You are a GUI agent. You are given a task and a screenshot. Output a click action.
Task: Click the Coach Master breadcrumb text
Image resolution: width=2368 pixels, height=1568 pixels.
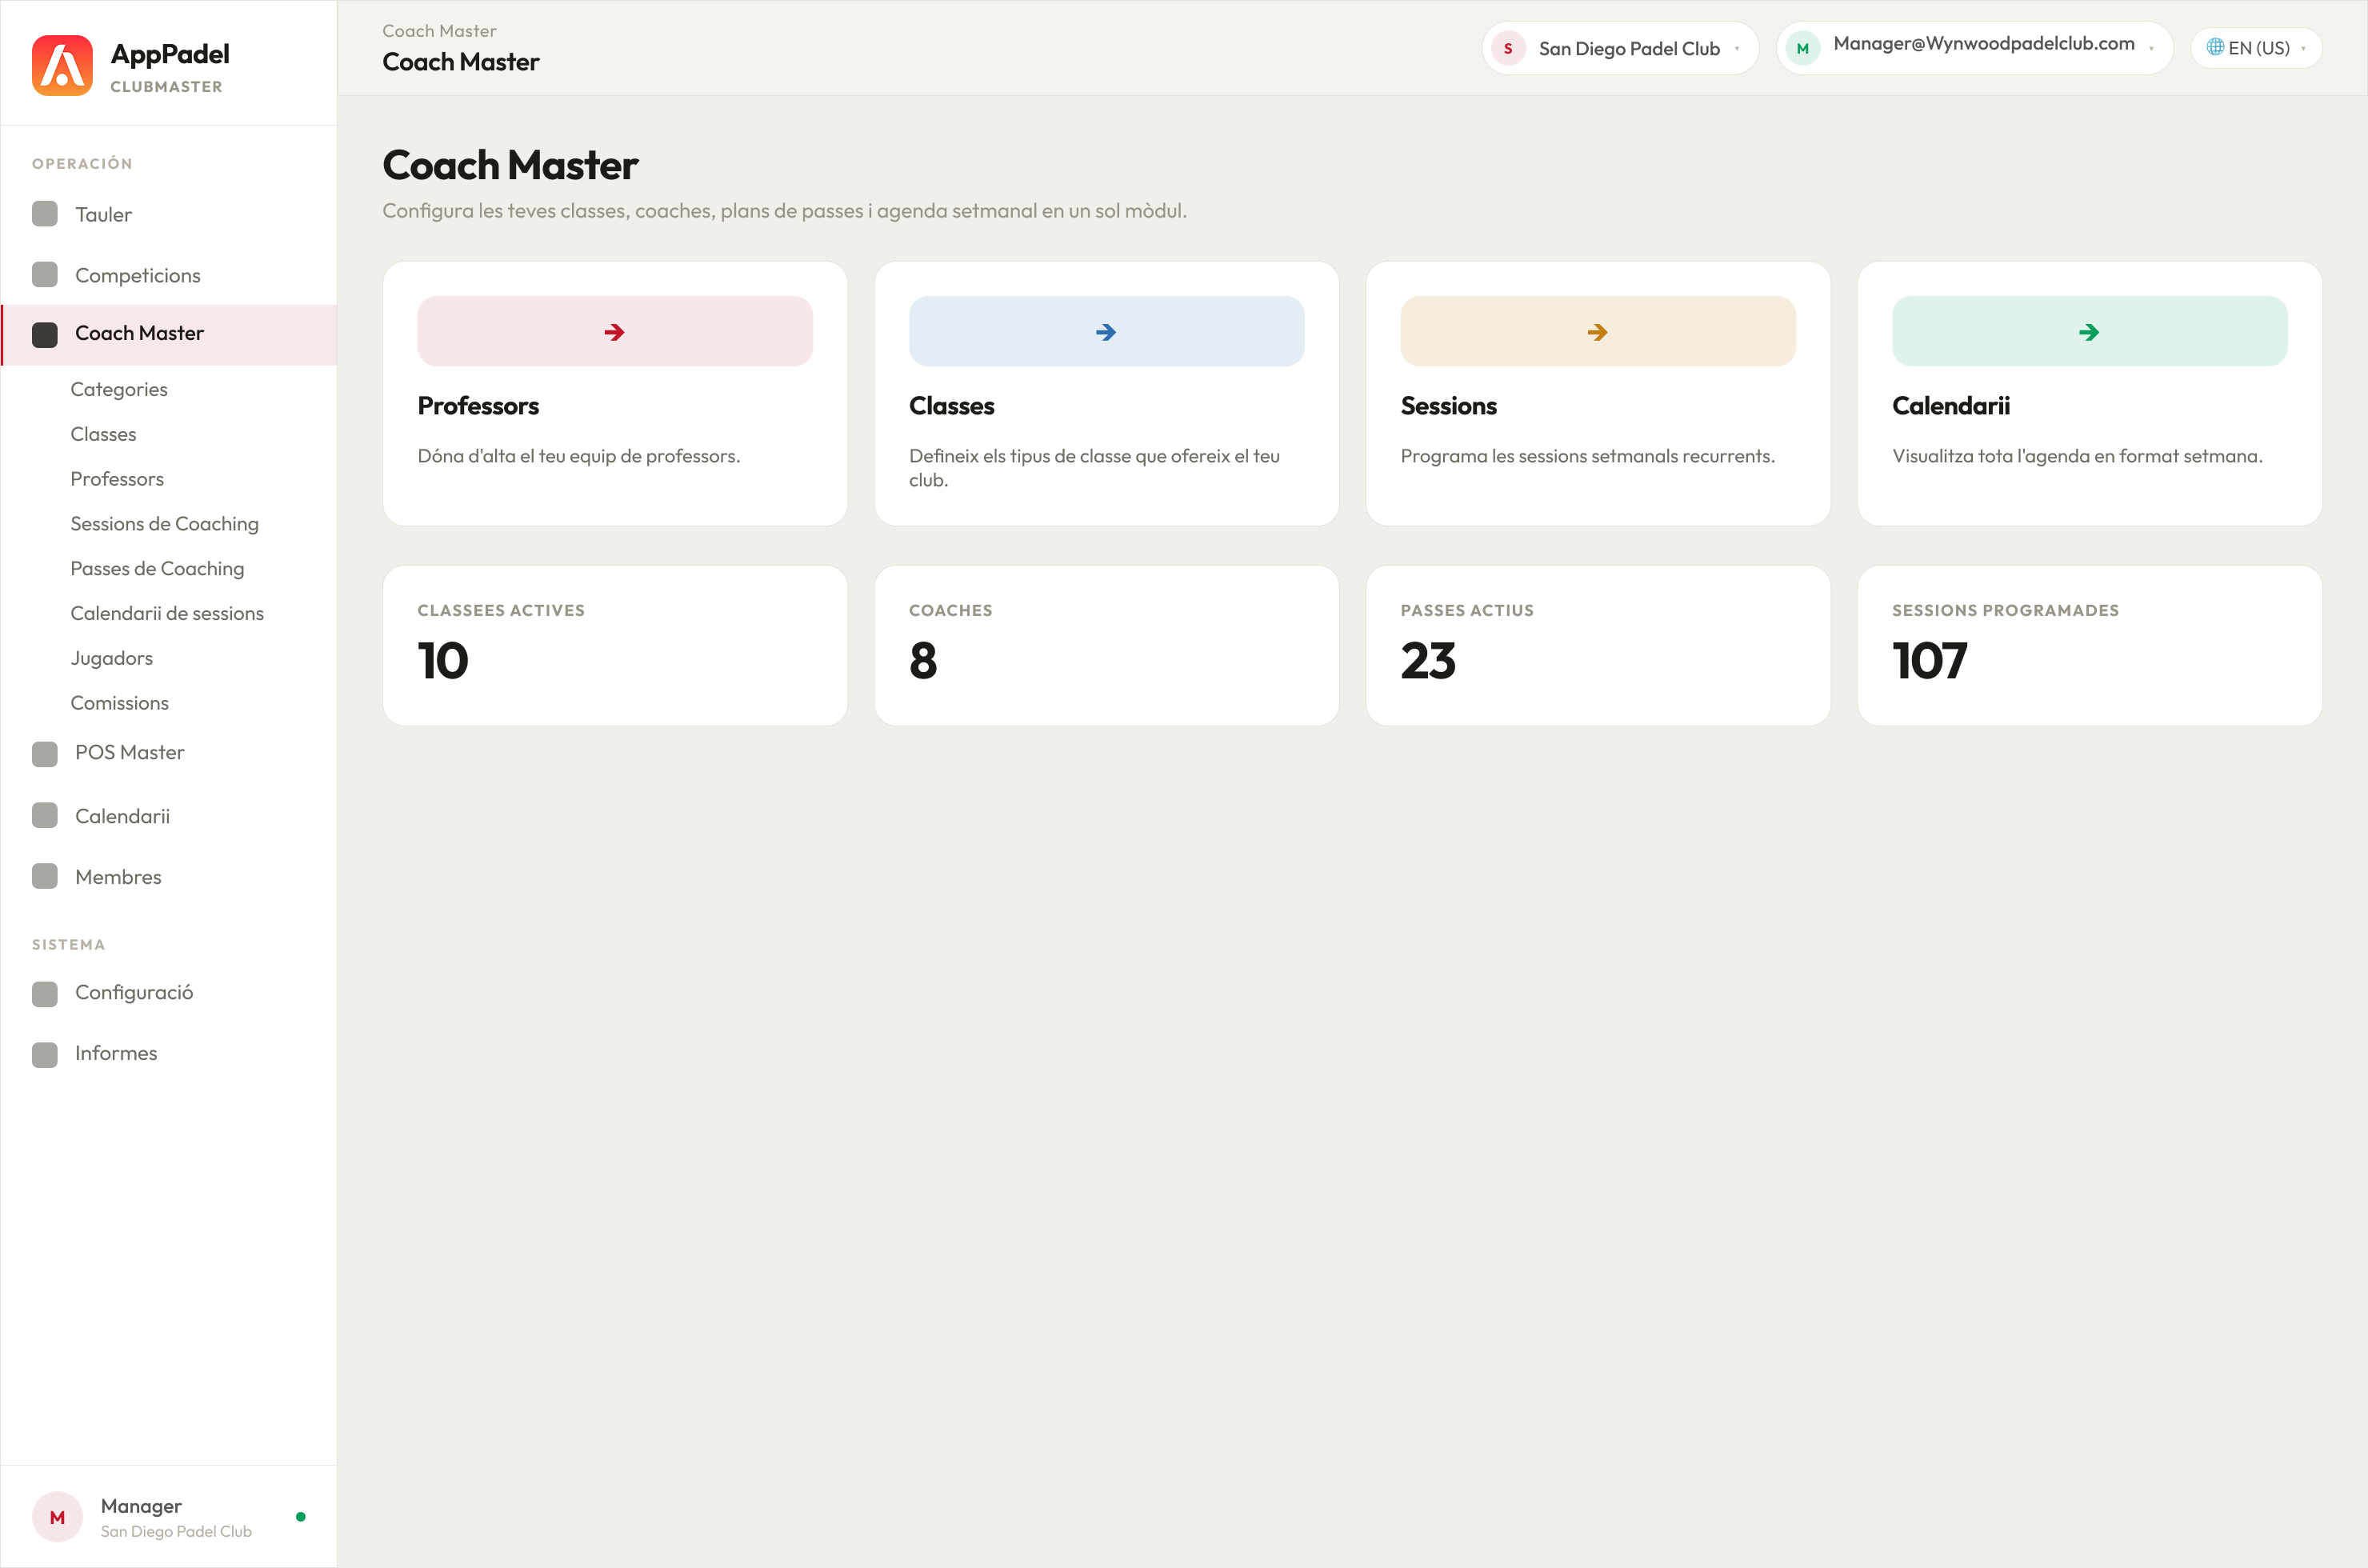click(x=439, y=31)
